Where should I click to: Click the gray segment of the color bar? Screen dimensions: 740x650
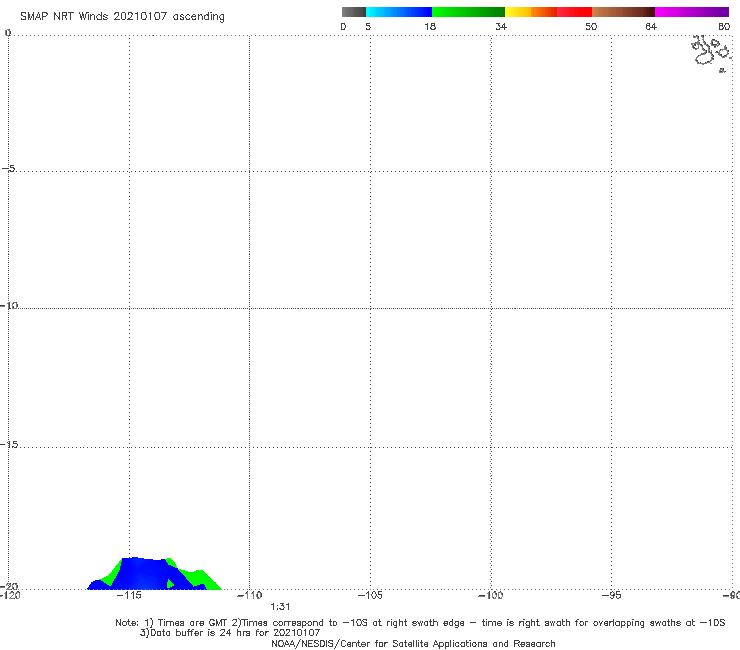tap(354, 12)
